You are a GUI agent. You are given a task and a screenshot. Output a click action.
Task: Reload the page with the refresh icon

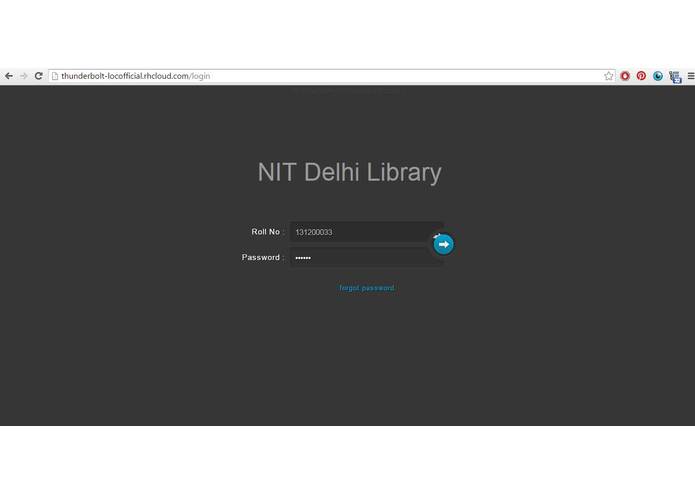click(x=39, y=76)
